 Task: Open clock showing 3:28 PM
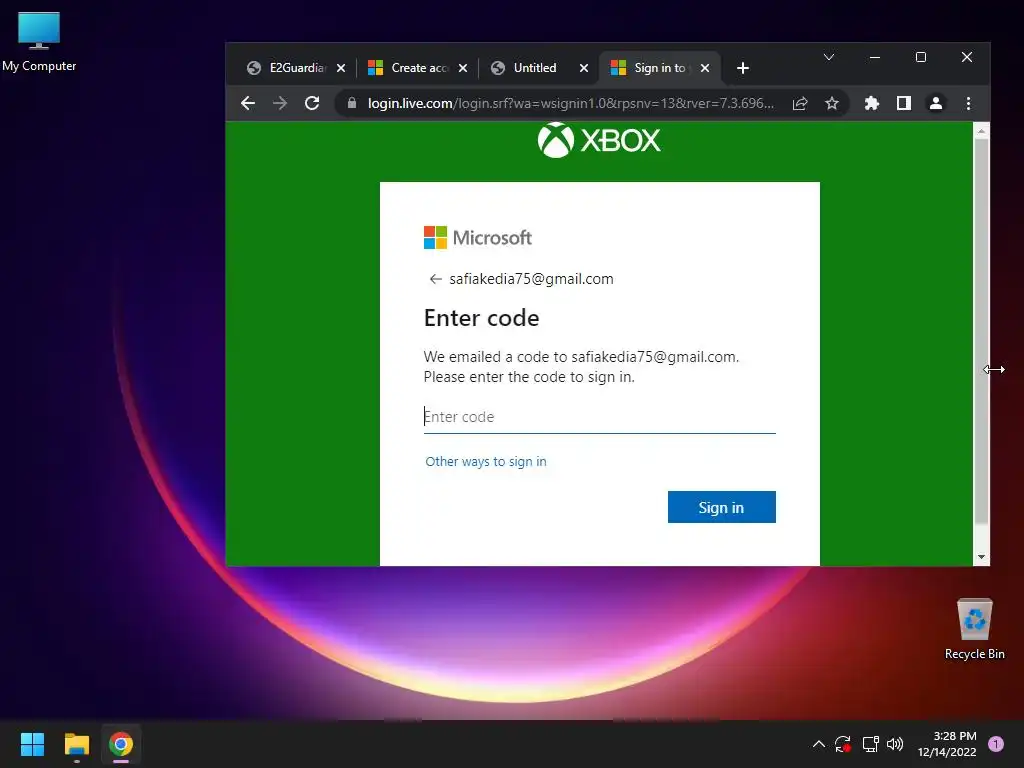click(946, 744)
